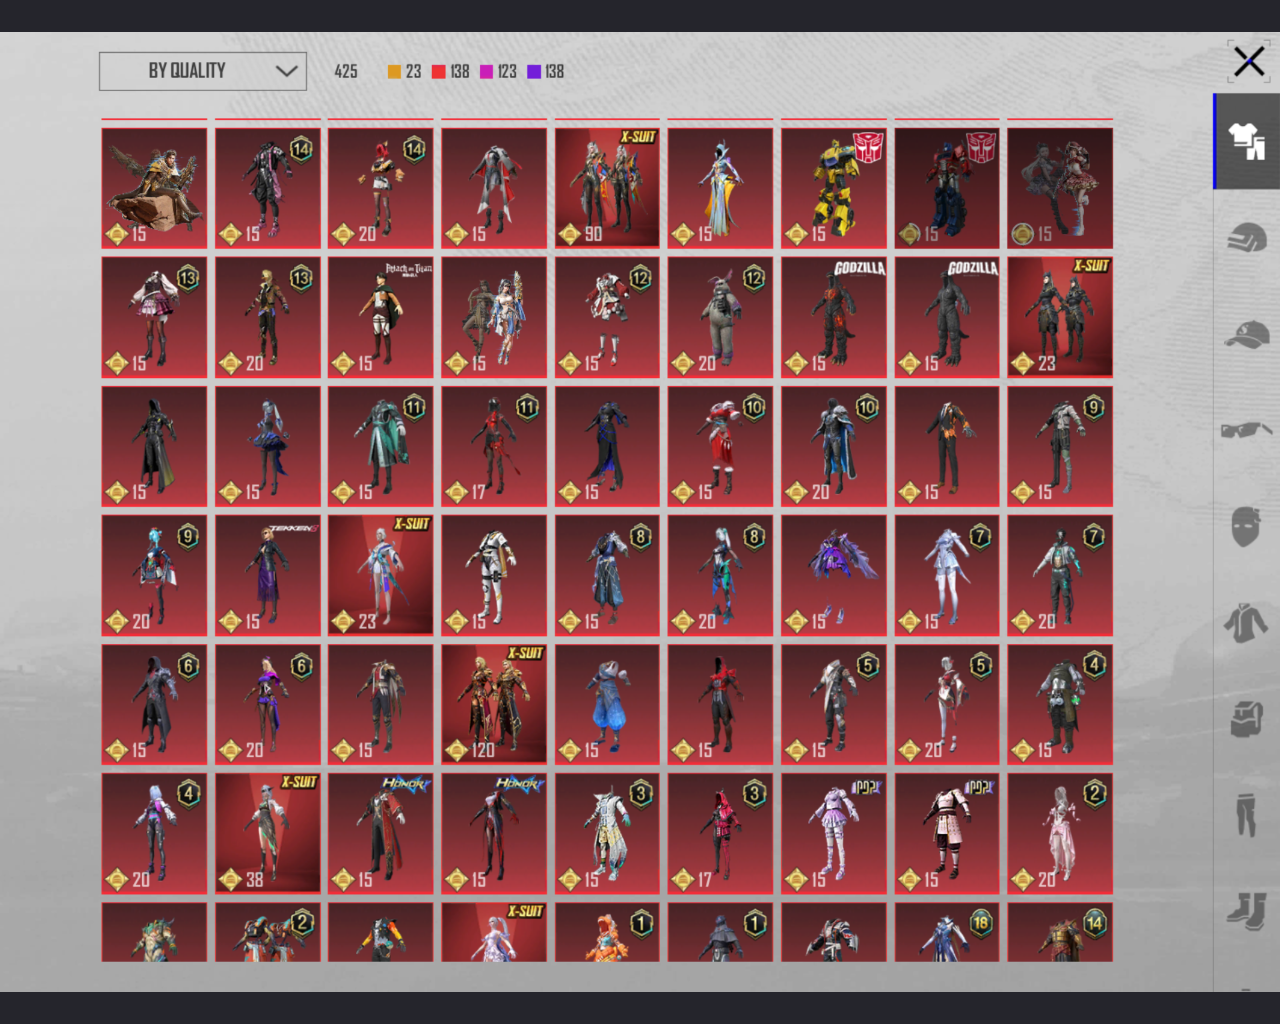The height and width of the screenshot is (1024, 1280).
Task: Select the dark Honor outfit without coat
Action: tap(494, 833)
